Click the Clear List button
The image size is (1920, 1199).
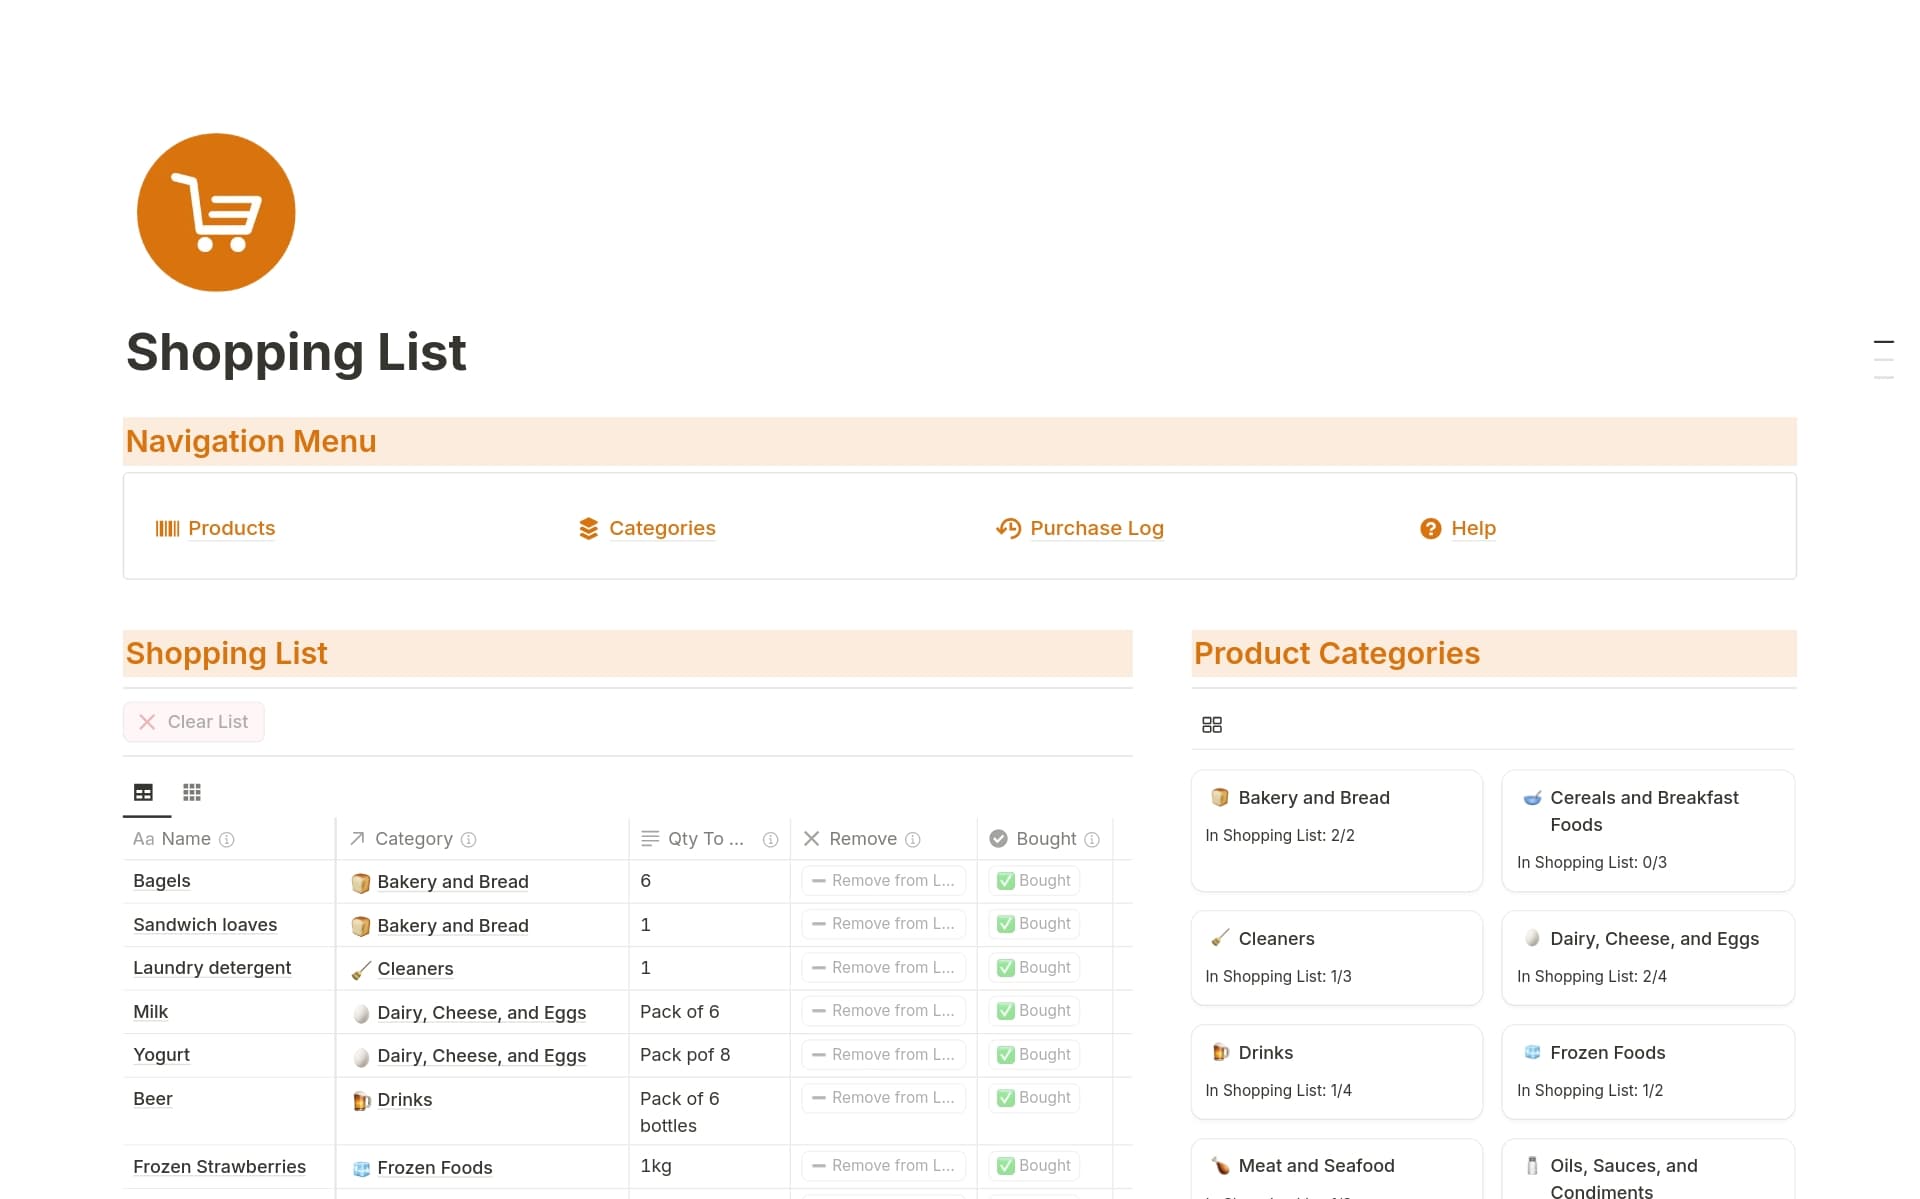point(194,722)
